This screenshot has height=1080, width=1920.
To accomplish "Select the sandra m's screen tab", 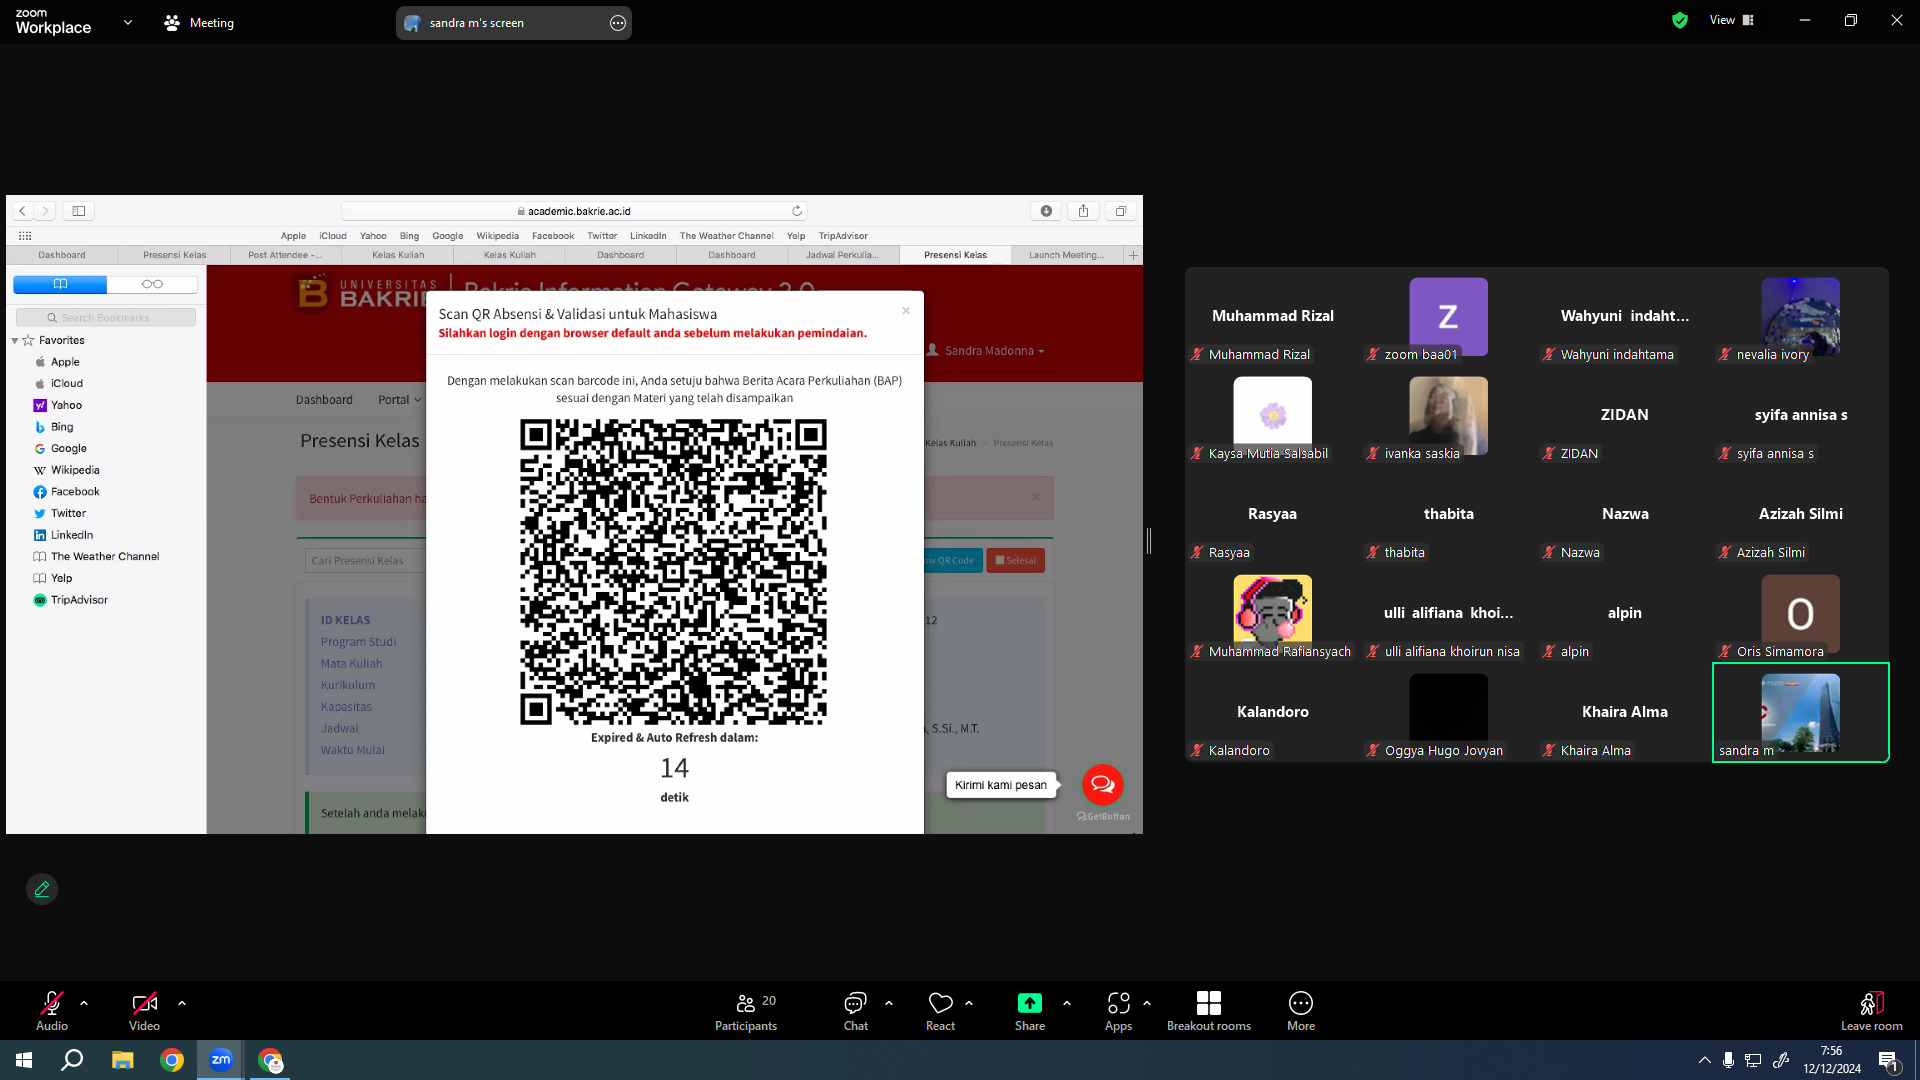I will (x=513, y=22).
